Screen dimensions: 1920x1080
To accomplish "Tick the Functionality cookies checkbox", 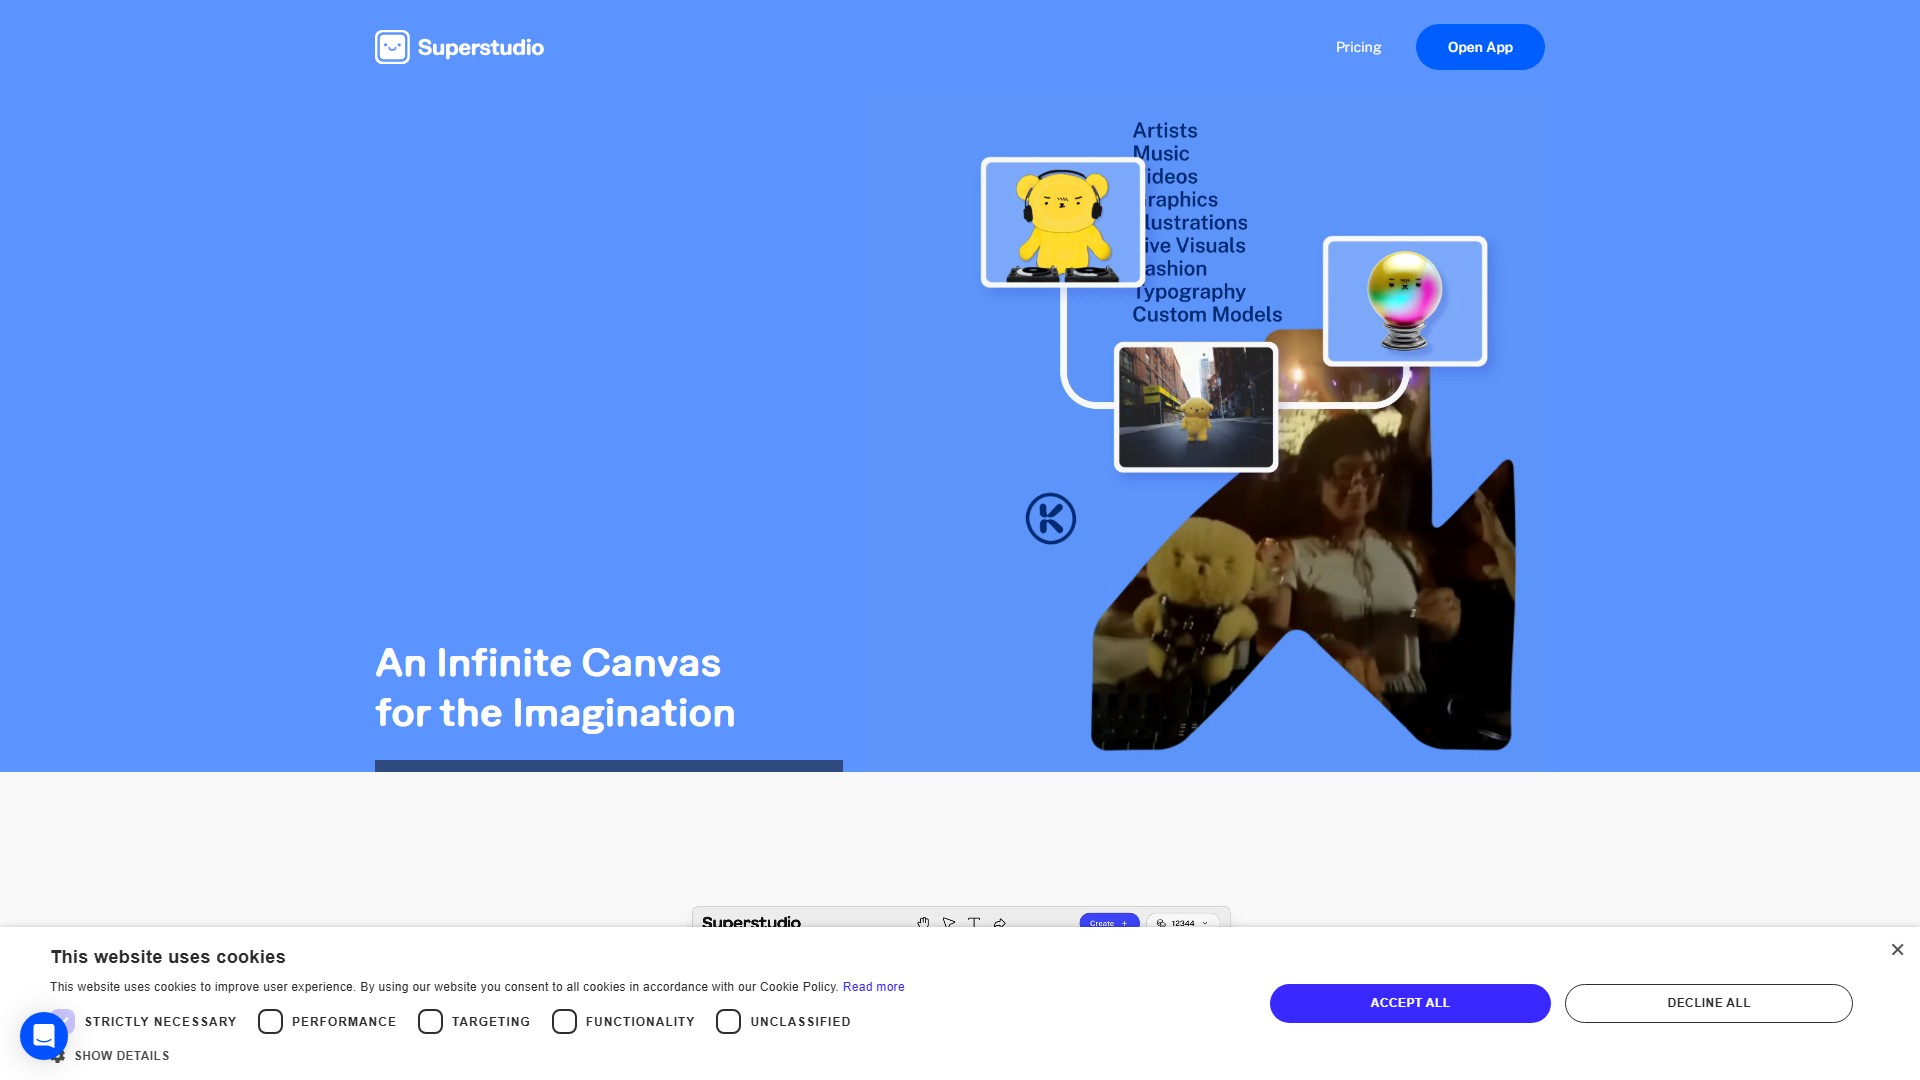I will pos(564,1021).
